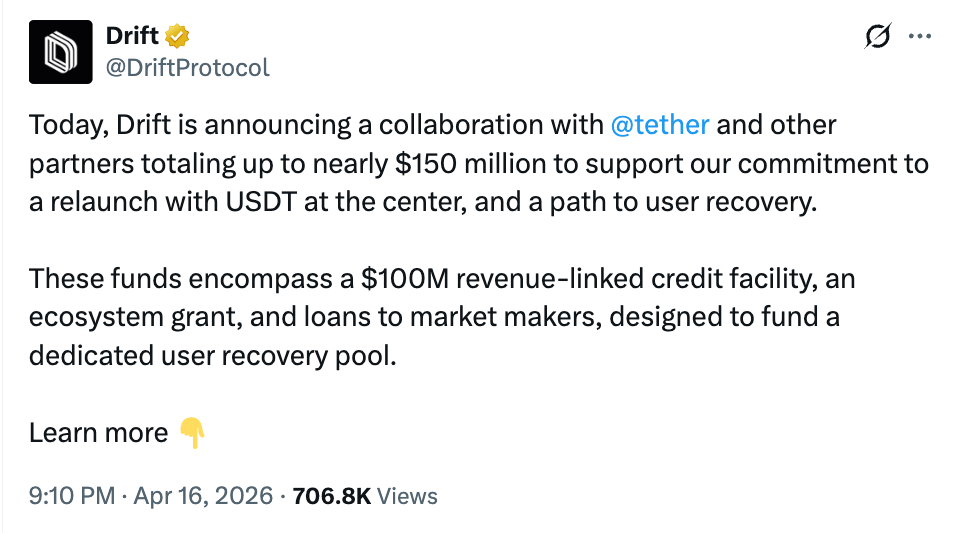Open the @tether mention link
This screenshot has width=960, height=534.
[x=659, y=125]
